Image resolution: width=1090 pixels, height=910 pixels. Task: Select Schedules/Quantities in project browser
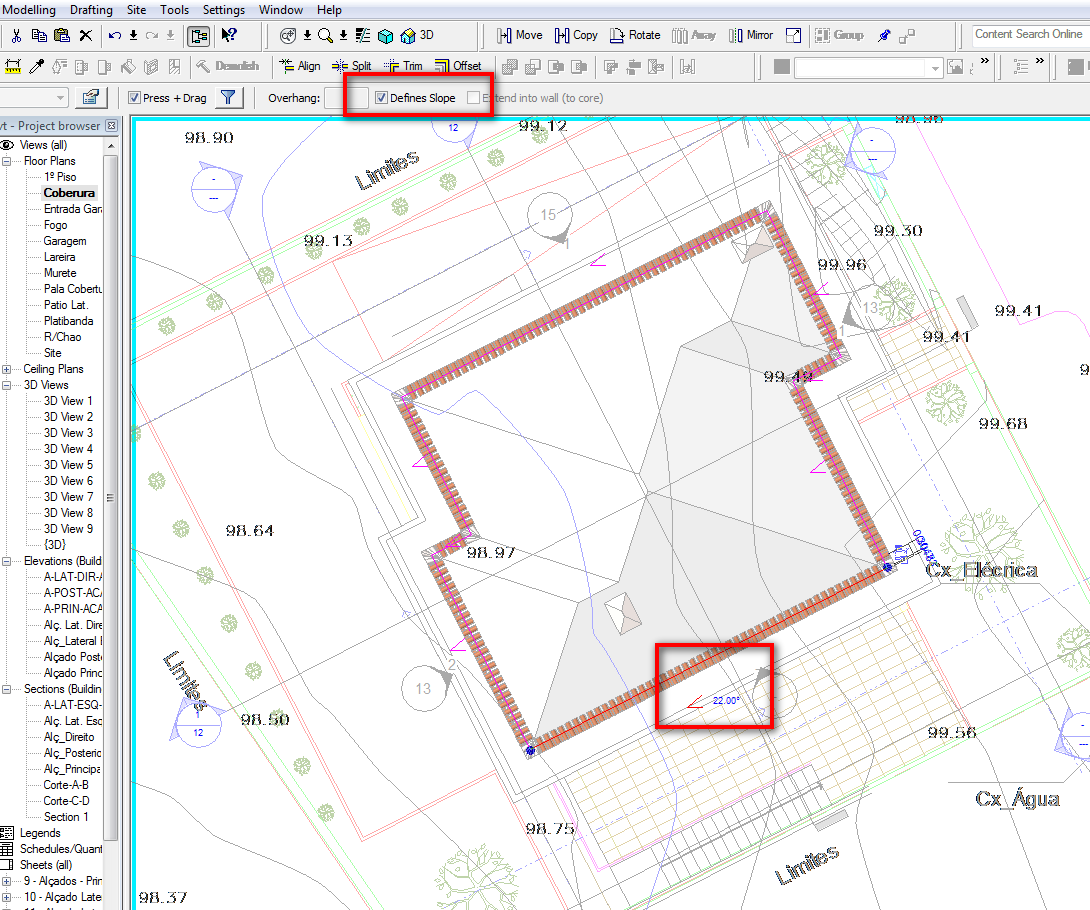pos(60,849)
